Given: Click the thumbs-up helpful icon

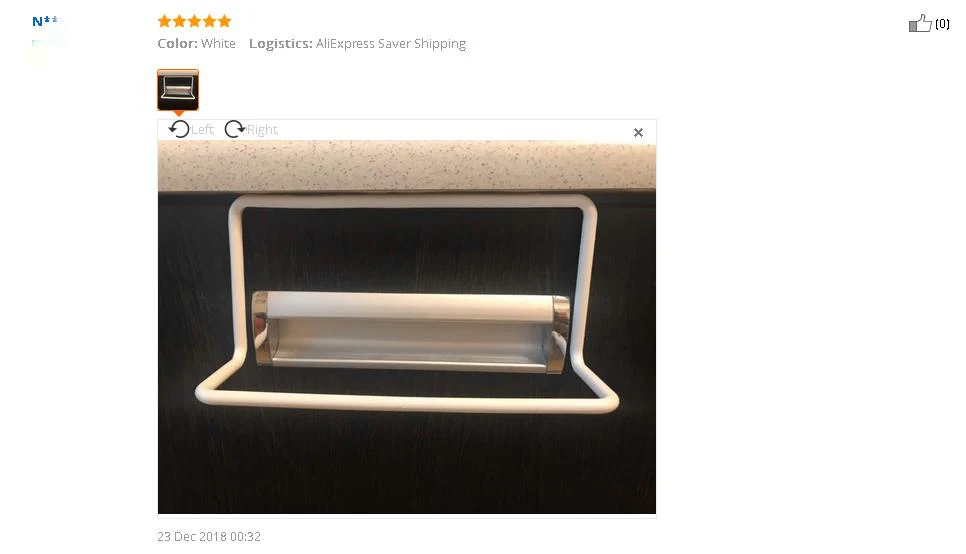Looking at the screenshot, I should [x=920, y=23].
